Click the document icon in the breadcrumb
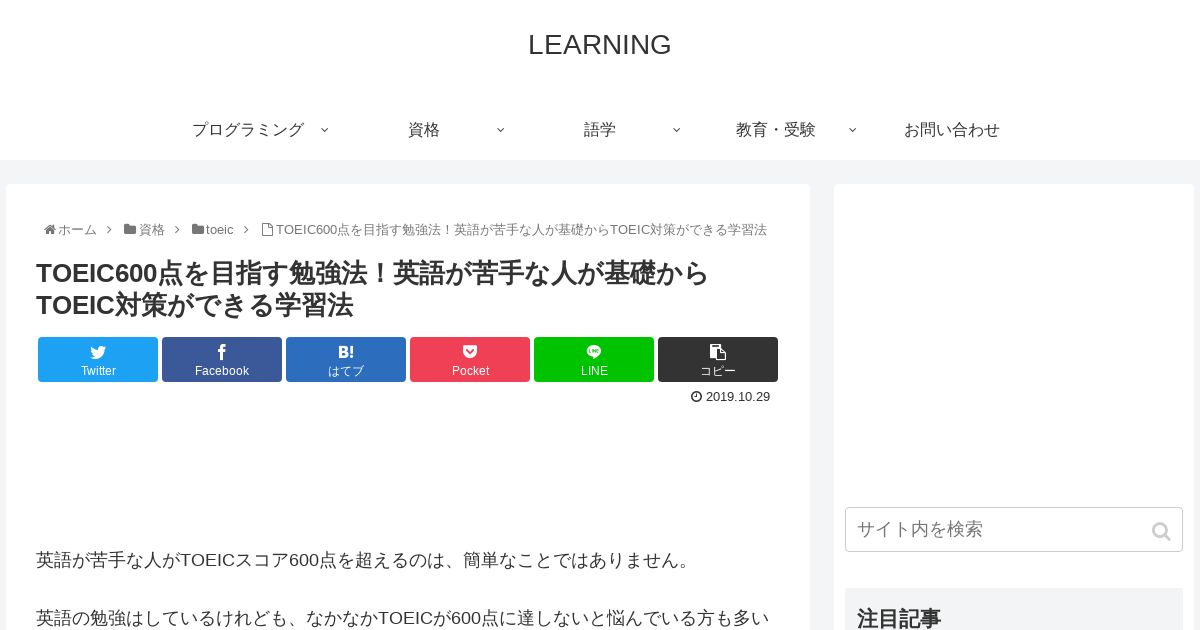 pyautogui.click(x=267, y=229)
